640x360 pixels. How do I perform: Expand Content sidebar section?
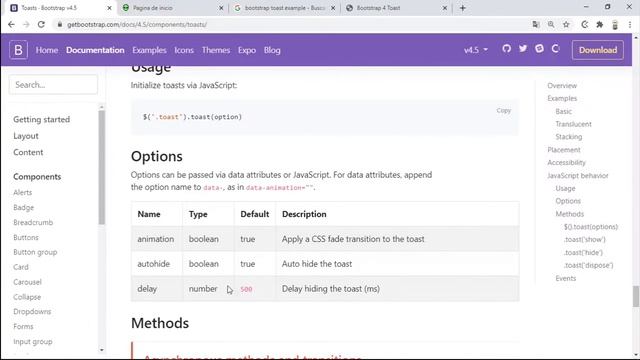click(x=28, y=152)
